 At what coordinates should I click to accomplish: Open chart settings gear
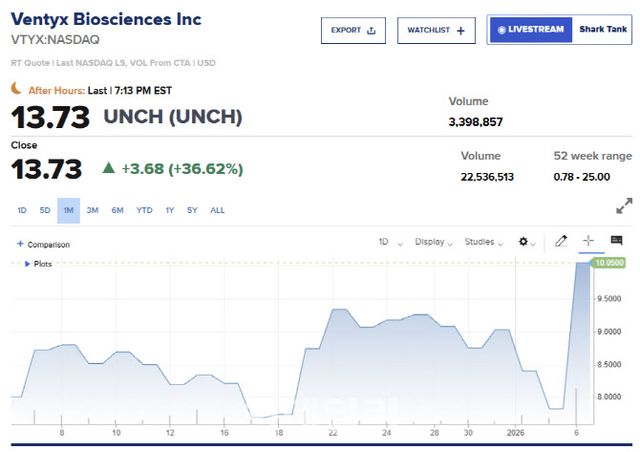click(x=523, y=241)
